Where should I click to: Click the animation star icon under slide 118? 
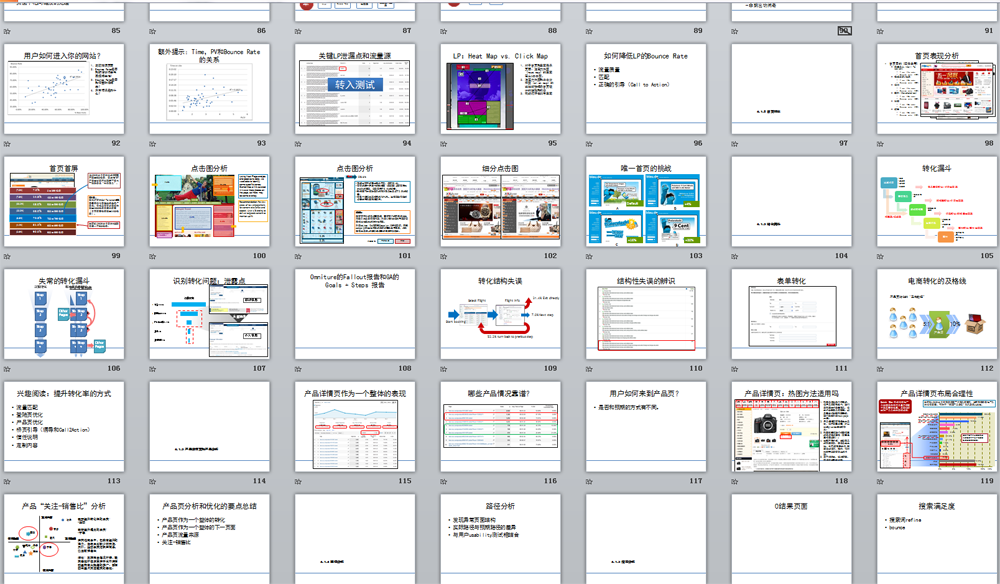tap(736, 481)
